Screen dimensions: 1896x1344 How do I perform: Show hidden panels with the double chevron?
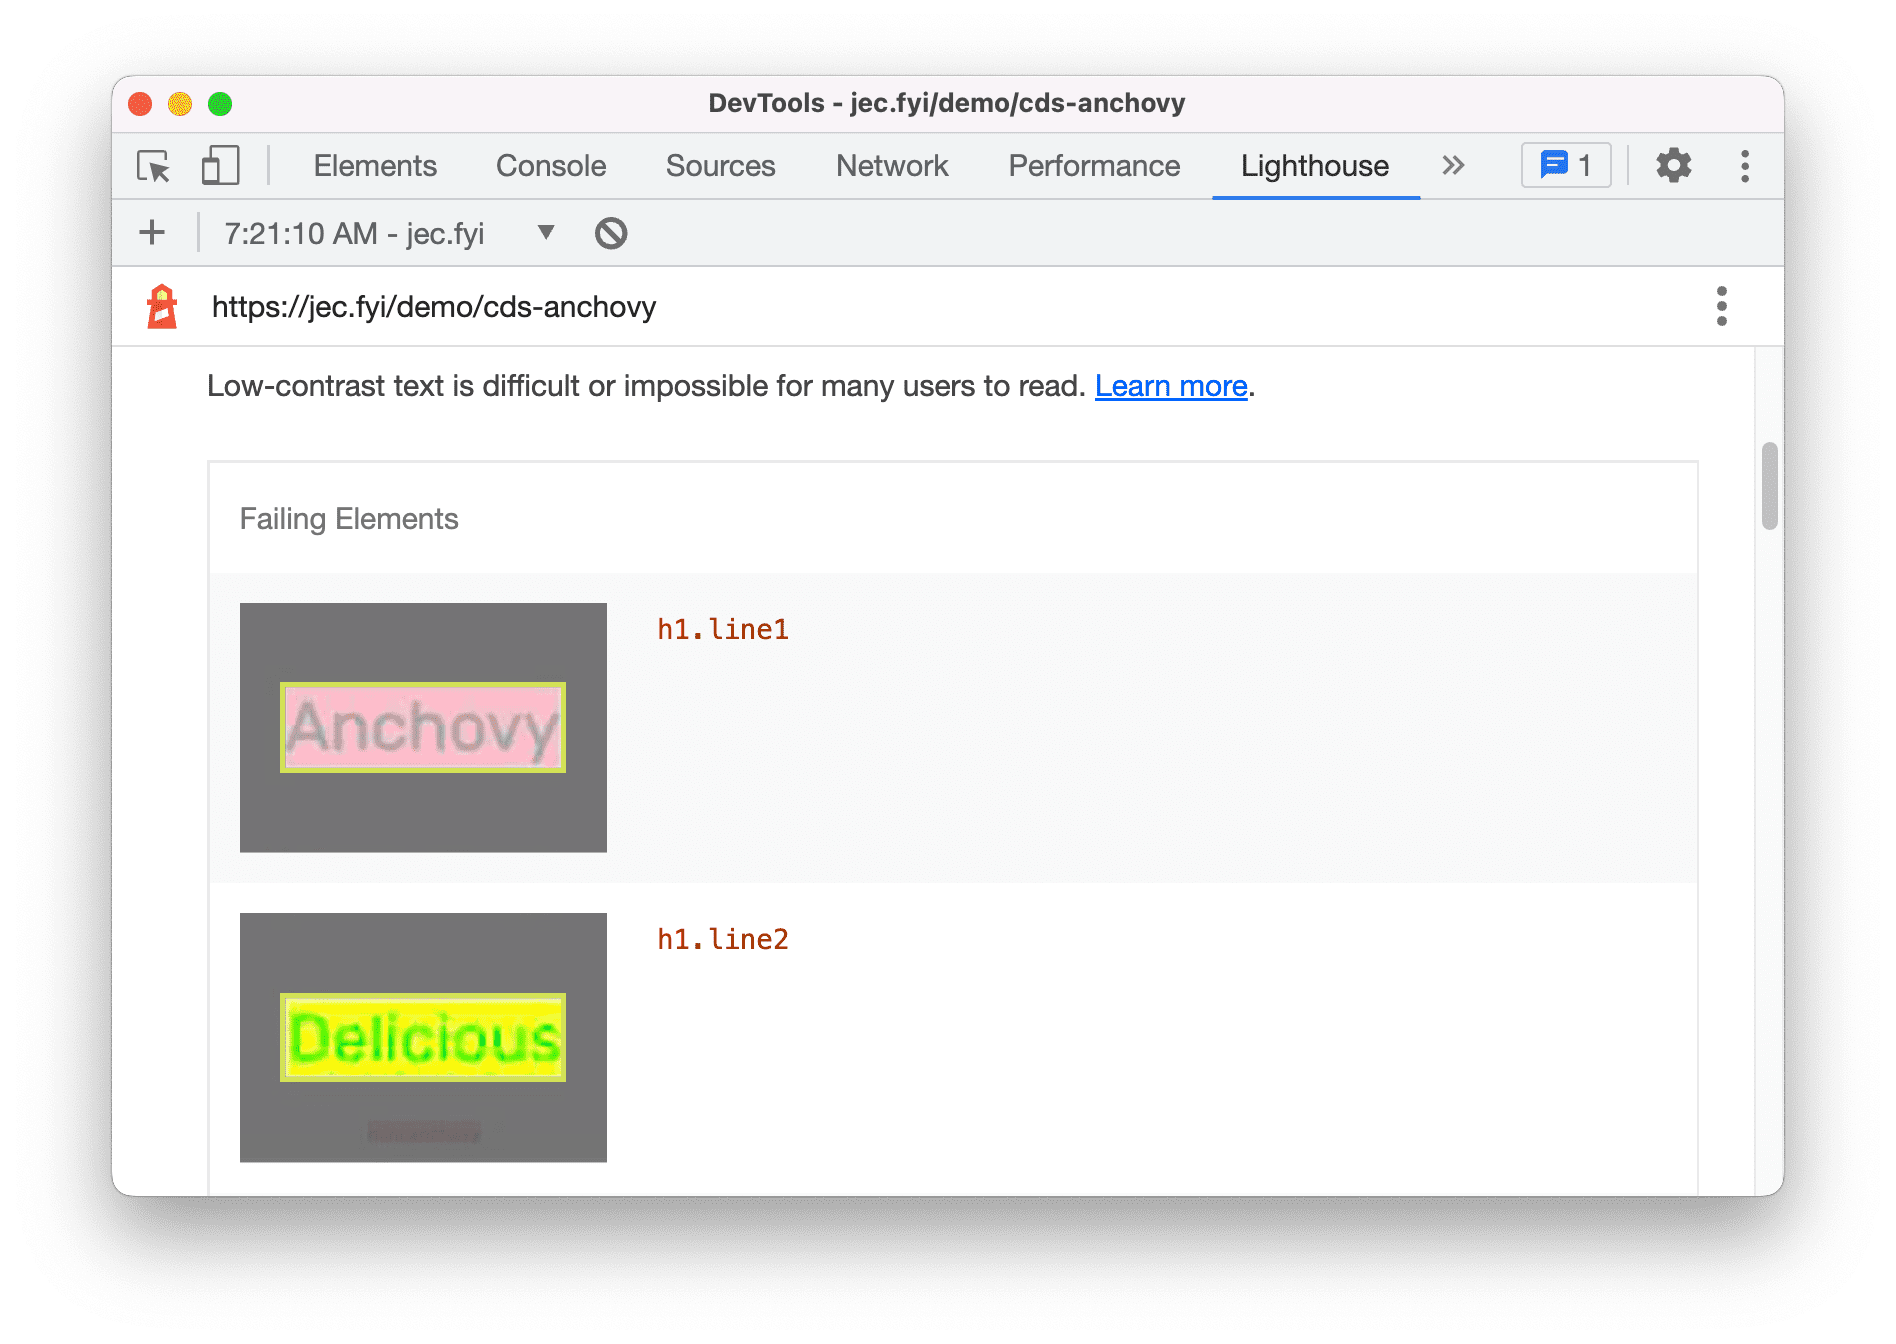coord(1452,166)
